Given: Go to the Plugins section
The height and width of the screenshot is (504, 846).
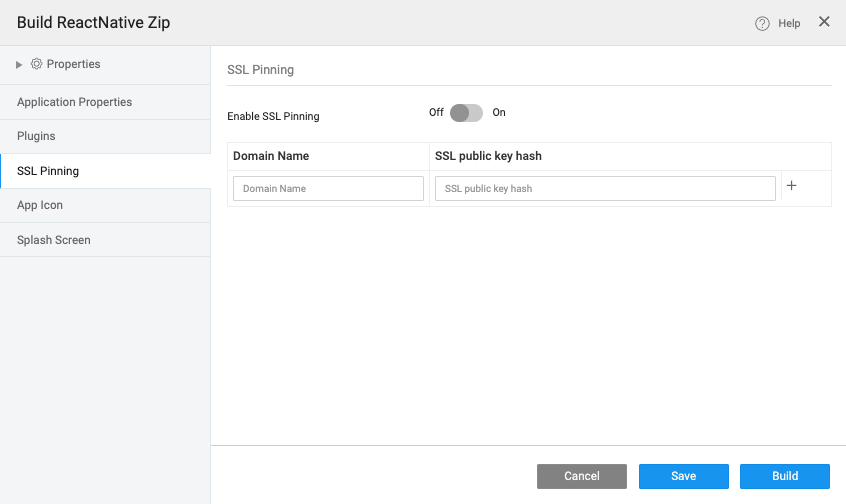Looking at the screenshot, I should click(36, 136).
